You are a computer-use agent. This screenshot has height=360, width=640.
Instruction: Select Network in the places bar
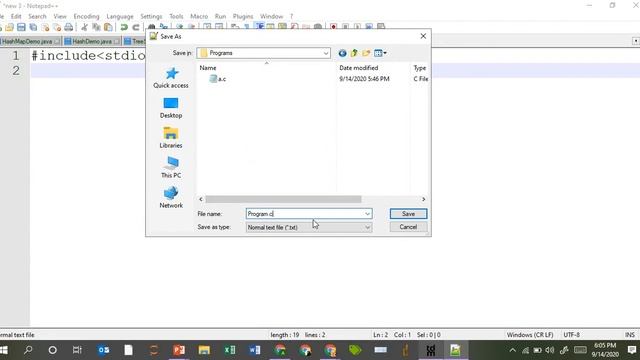(171, 198)
